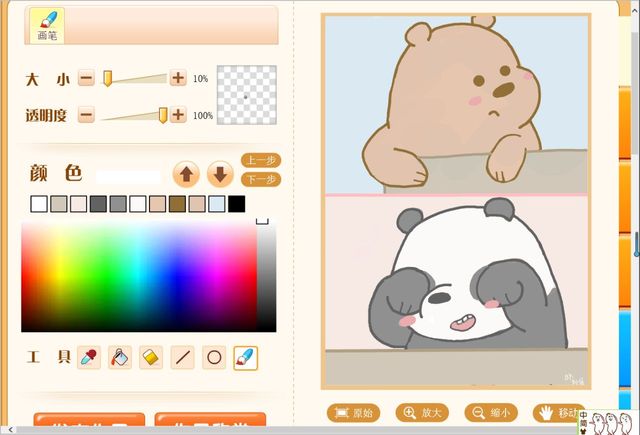
Task: Click the down arrow beside the color label
Action: pos(220,174)
